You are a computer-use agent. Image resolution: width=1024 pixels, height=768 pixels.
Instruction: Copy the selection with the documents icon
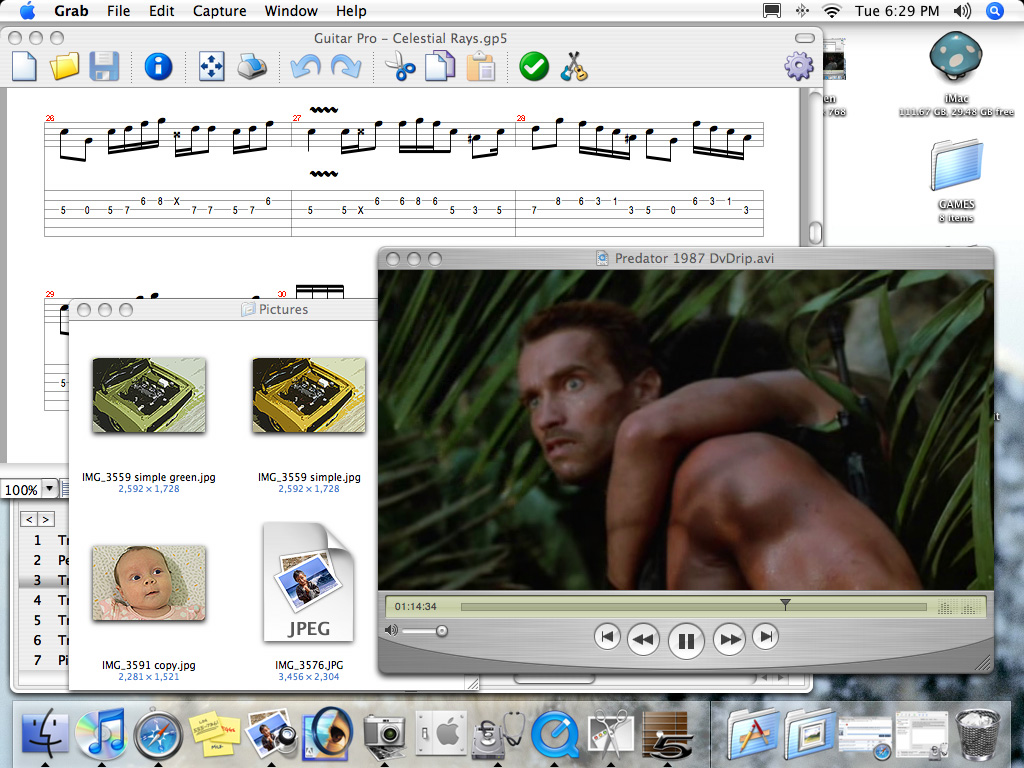click(x=440, y=67)
